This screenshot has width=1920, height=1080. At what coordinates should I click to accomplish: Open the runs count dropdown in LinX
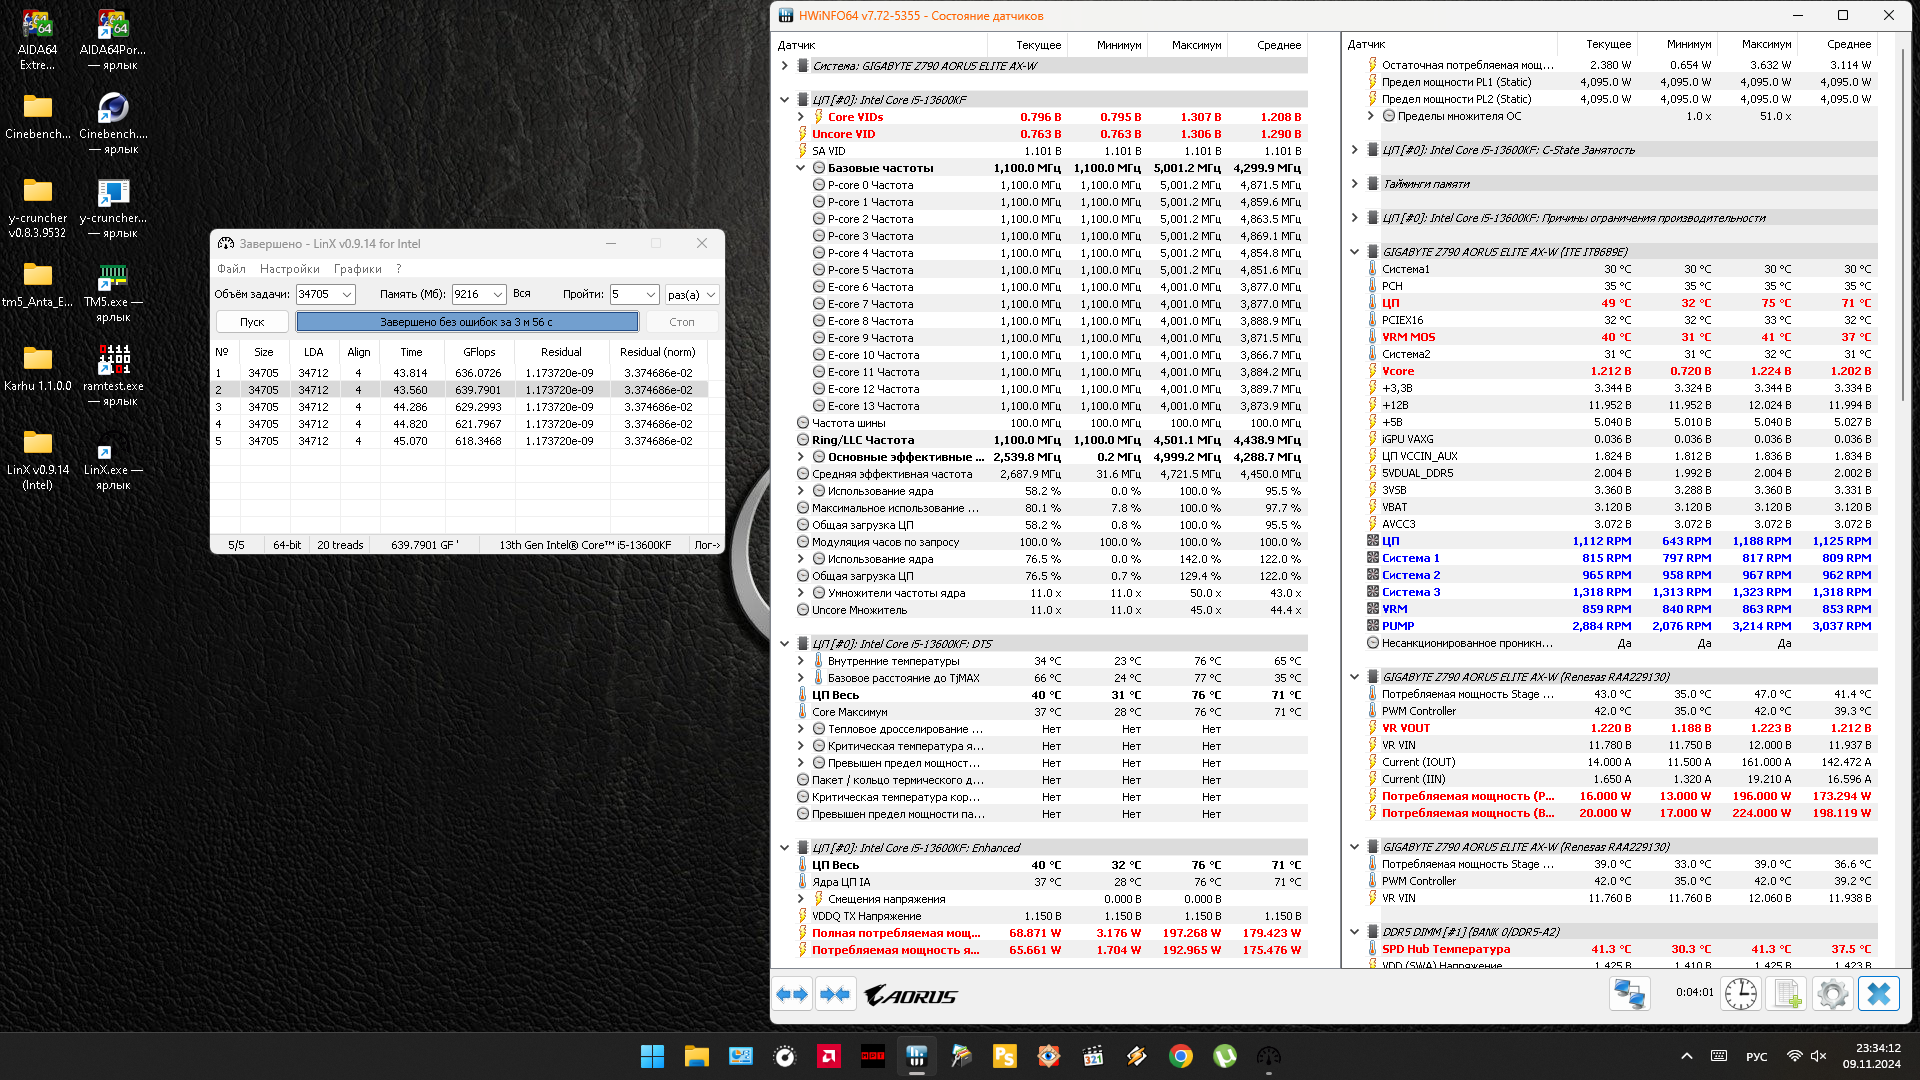pos(650,295)
